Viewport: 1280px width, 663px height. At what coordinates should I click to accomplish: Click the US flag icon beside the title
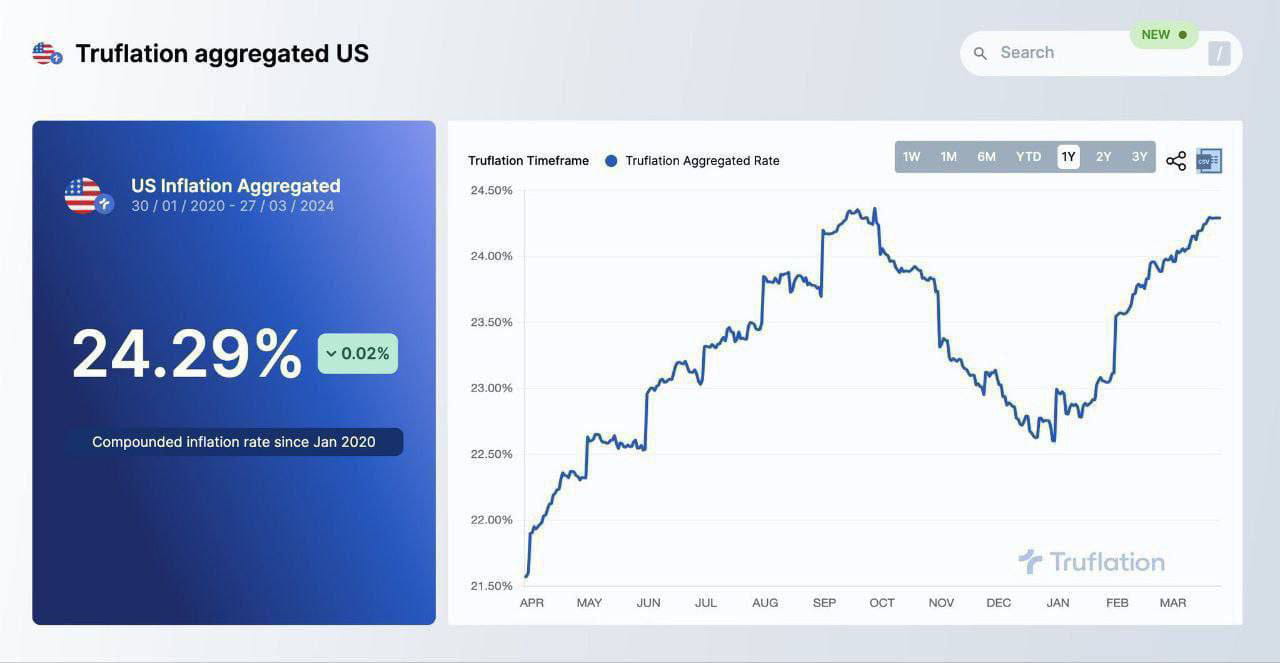coord(44,53)
